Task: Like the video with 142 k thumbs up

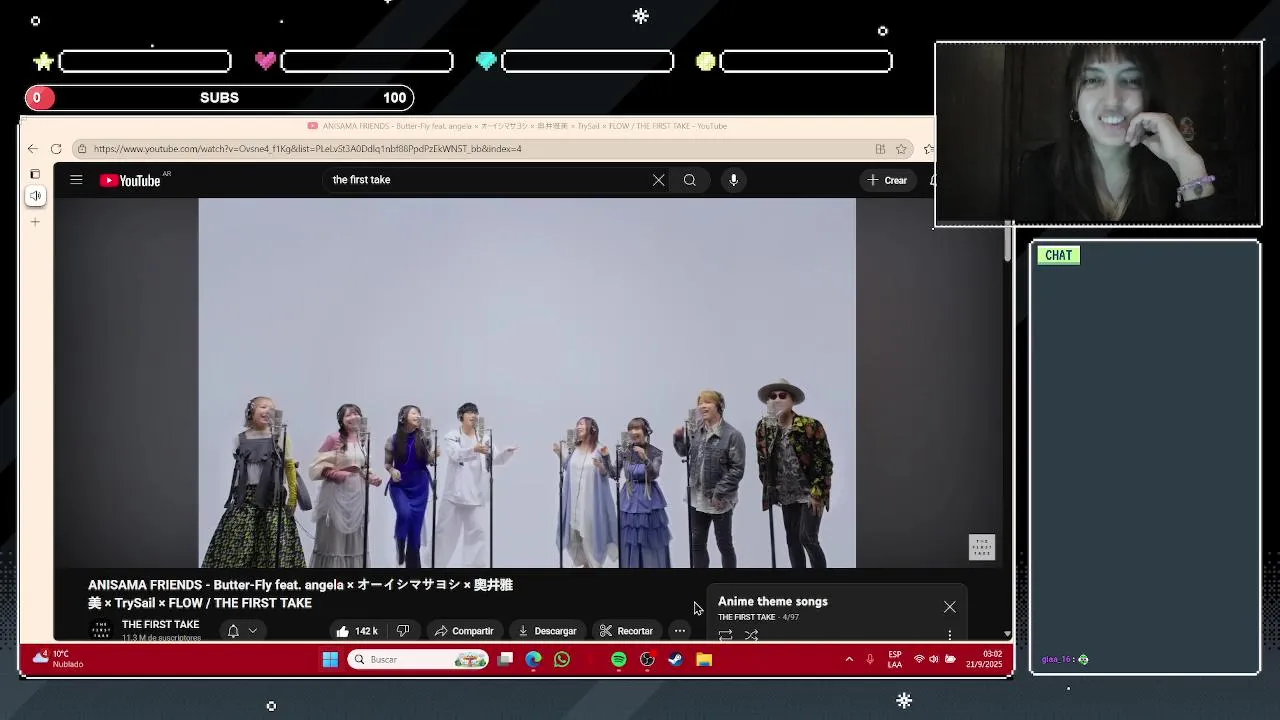Action: (x=357, y=631)
